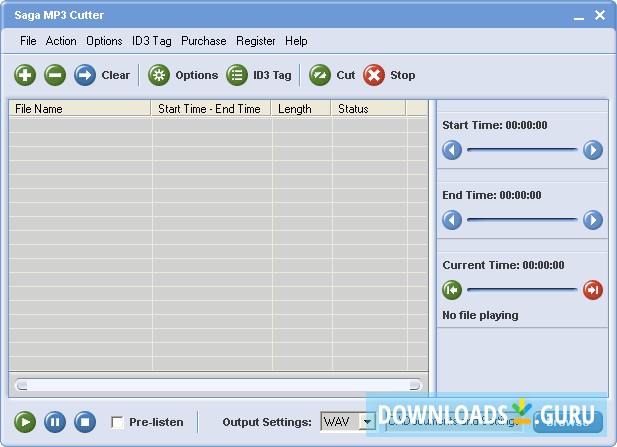This screenshot has height=447, width=617.
Task: Start playback with the green play button
Action: (x=25, y=422)
